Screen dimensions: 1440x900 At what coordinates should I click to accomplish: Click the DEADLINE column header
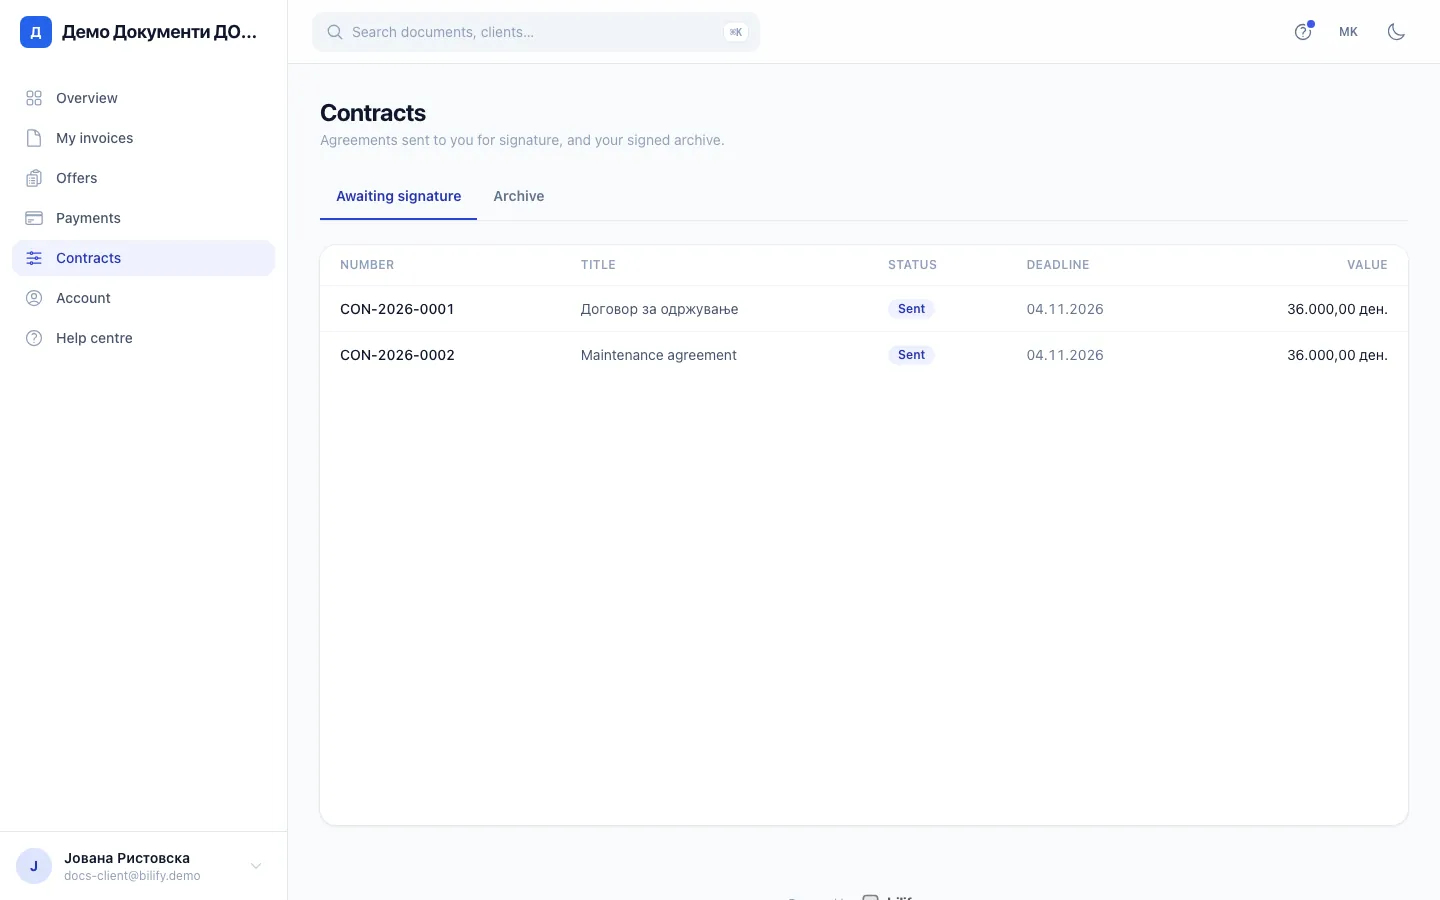pyautogui.click(x=1058, y=265)
